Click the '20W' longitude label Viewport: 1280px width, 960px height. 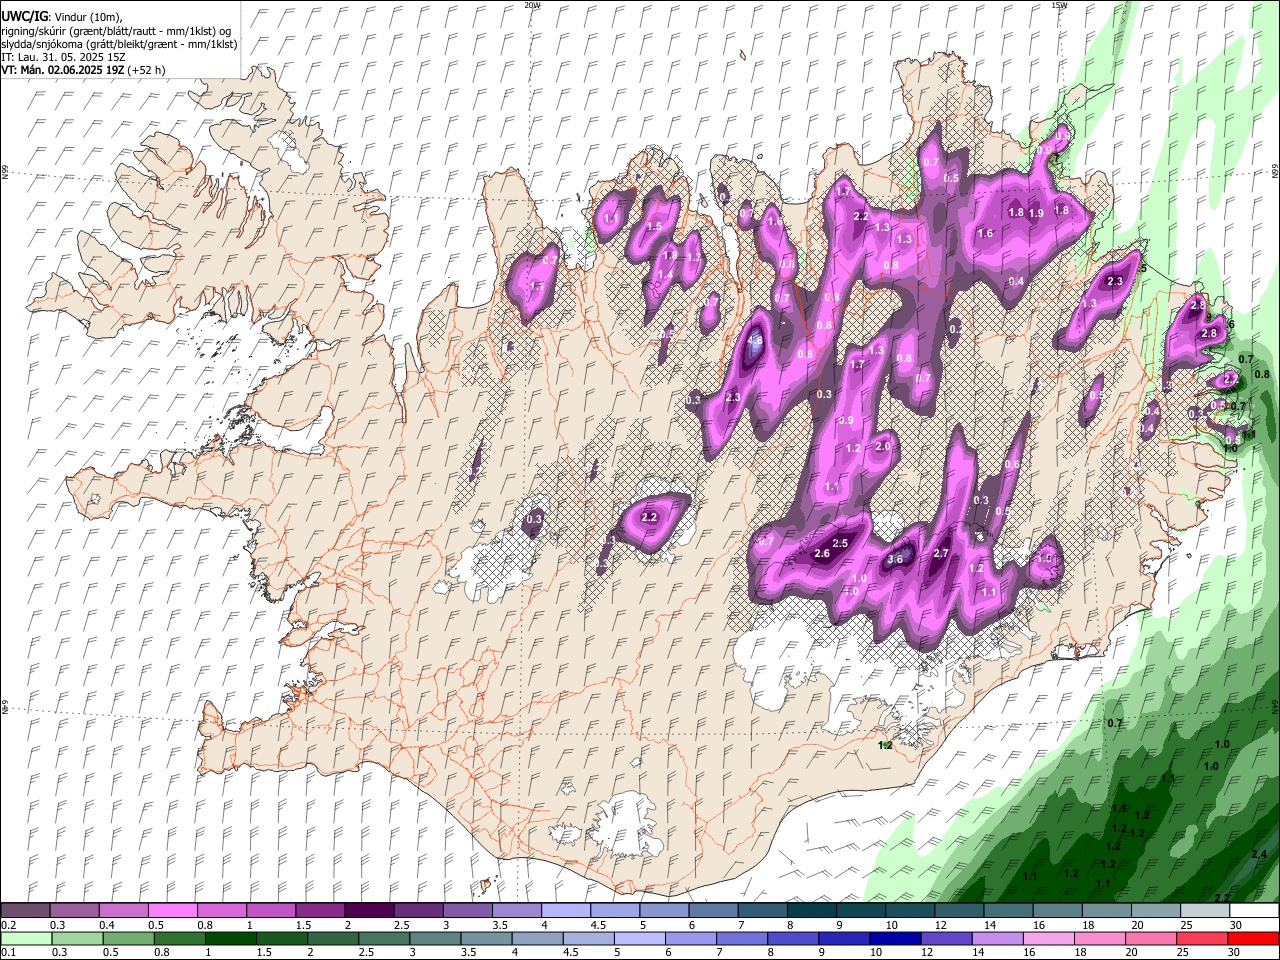coord(532,5)
